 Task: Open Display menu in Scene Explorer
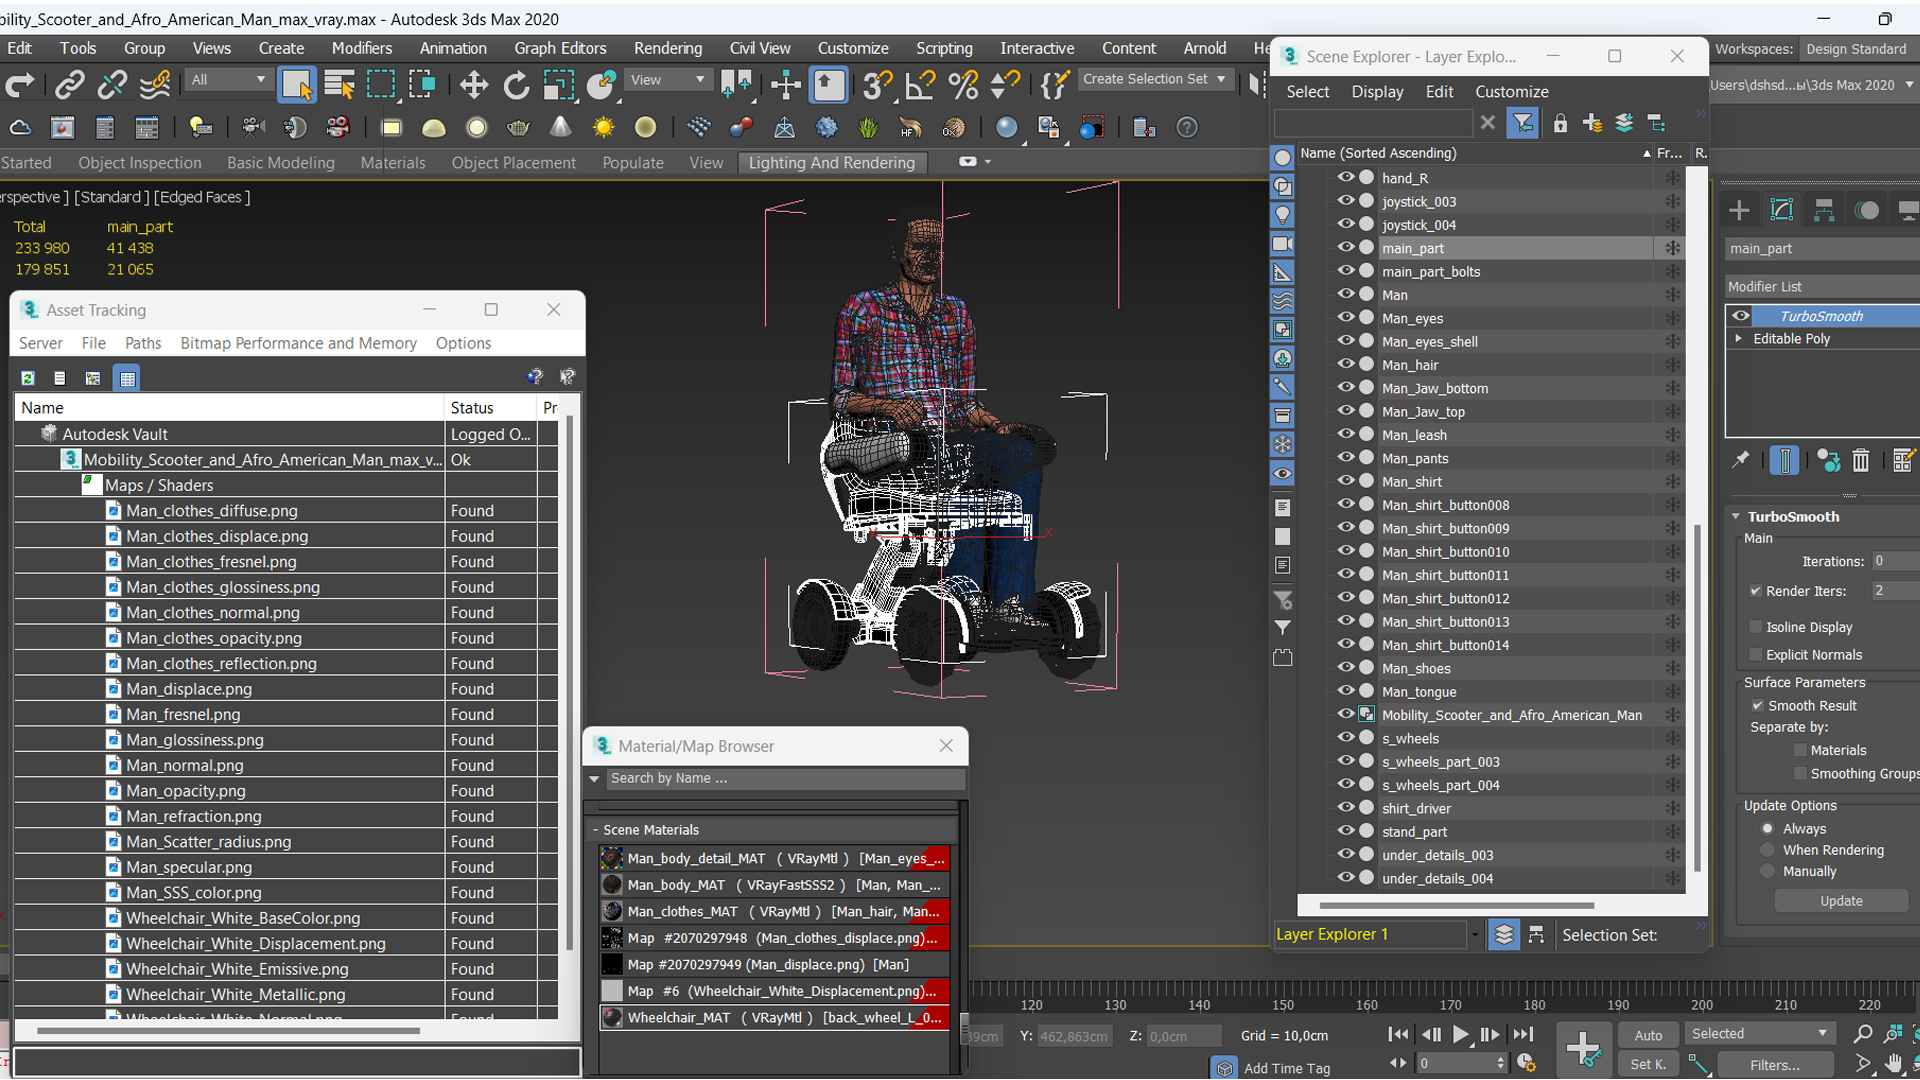point(1377,91)
